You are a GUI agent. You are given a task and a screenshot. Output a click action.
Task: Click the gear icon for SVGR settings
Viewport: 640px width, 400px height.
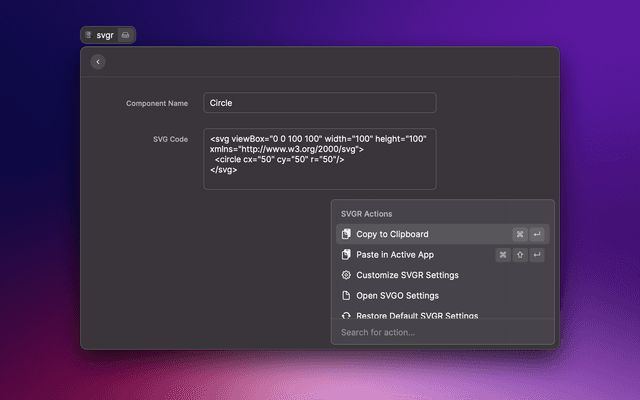tap(346, 275)
